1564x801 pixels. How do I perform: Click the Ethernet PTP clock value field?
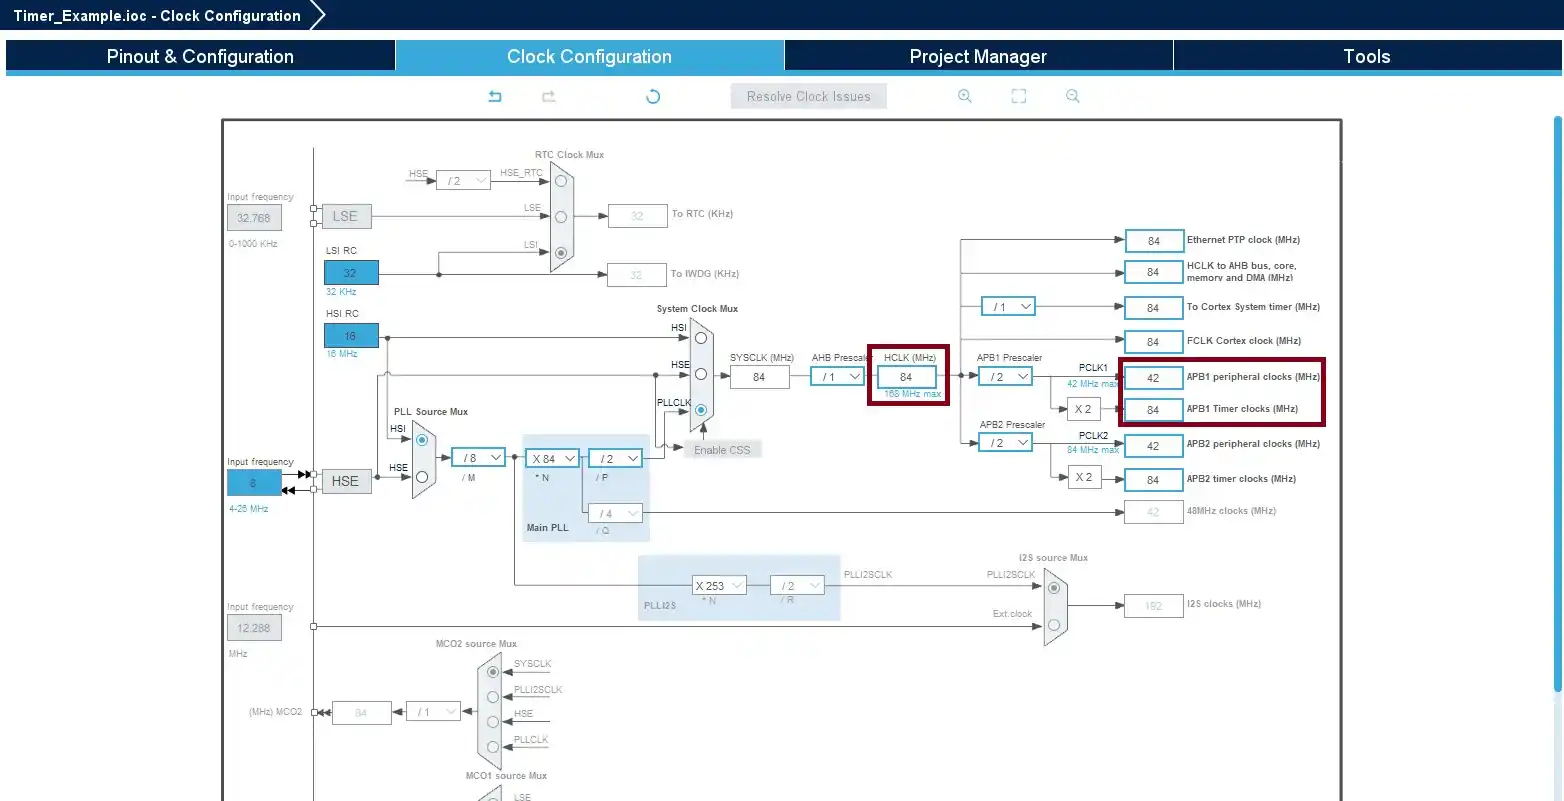[1153, 241]
